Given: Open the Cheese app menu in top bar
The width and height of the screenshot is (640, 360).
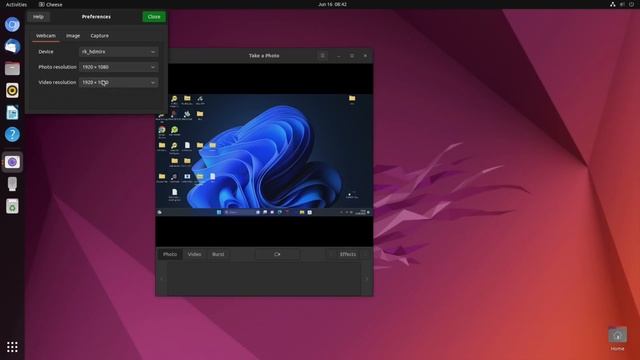Looking at the screenshot, I should click(x=51, y=4).
